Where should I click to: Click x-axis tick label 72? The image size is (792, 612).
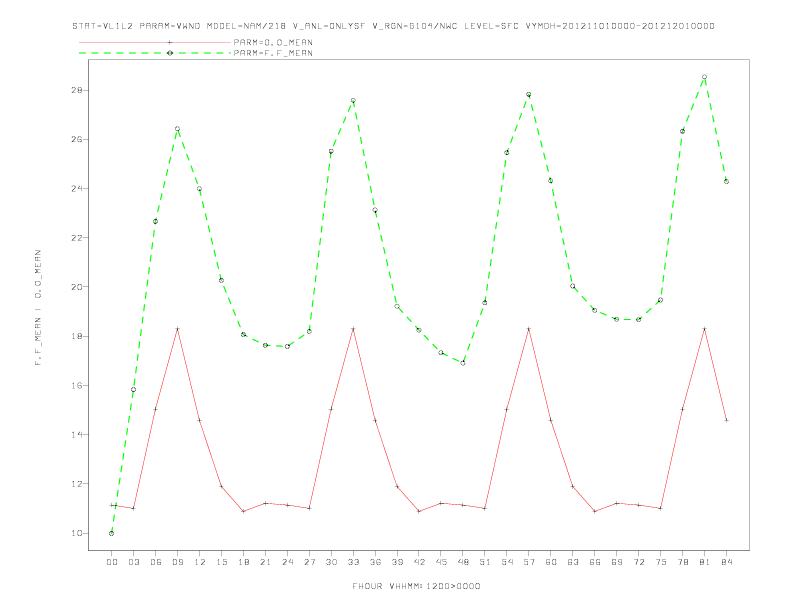tap(639, 562)
